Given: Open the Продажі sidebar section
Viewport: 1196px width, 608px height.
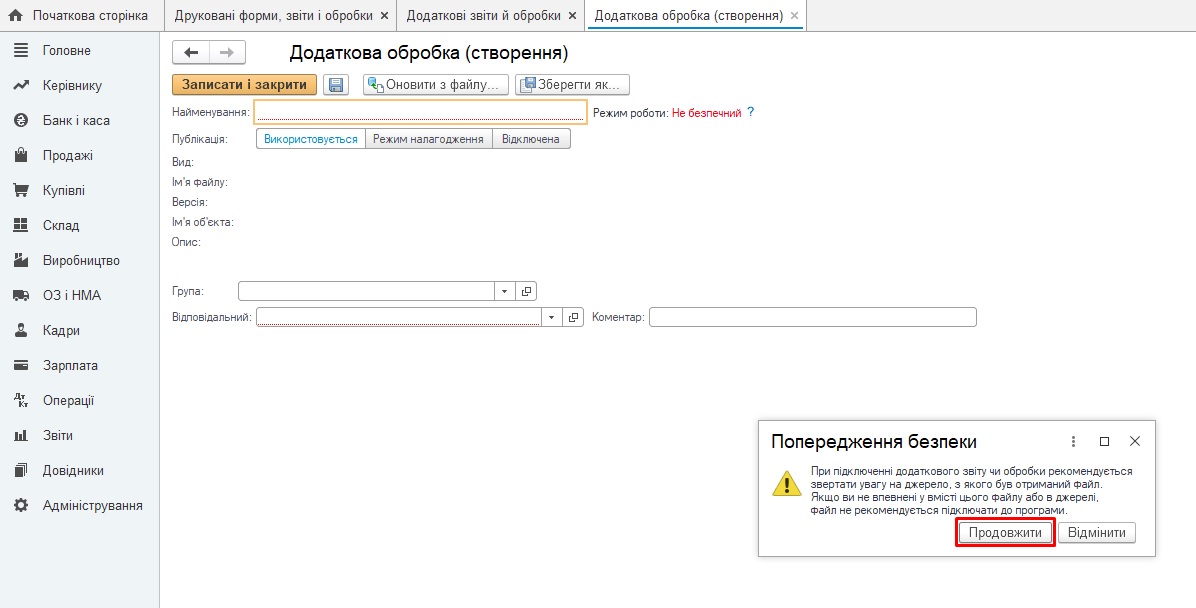Looking at the screenshot, I should coord(68,155).
